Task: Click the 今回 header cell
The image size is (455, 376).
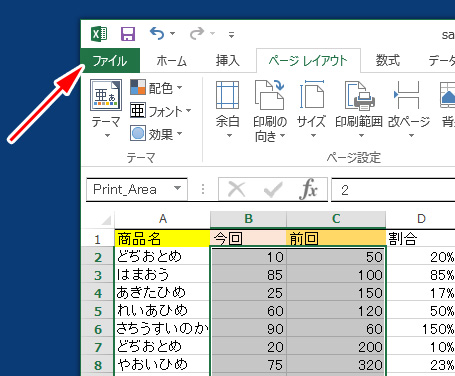Action: (x=248, y=239)
